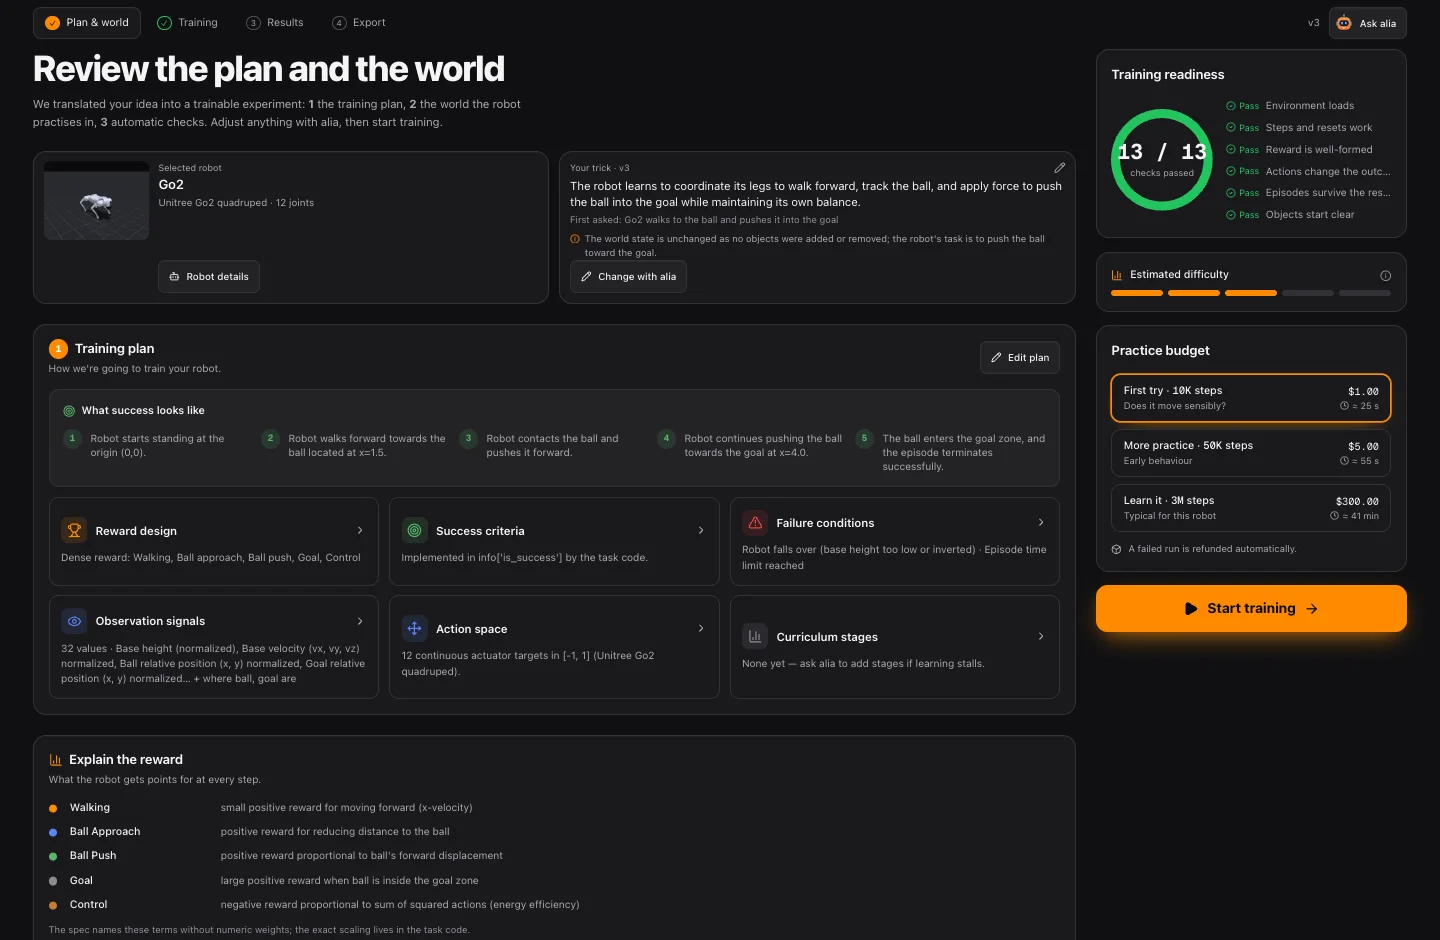Expand the Reward design card chevron
Viewport: 1440px width, 940px height.
coord(360,531)
